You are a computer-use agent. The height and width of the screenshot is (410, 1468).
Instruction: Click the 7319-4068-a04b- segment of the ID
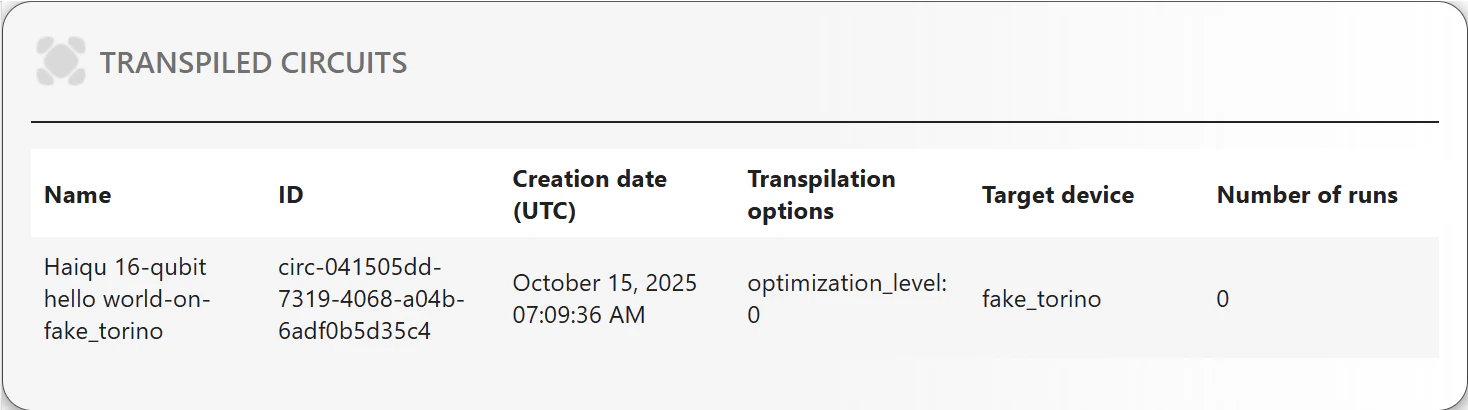pyautogui.click(x=371, y=299)
